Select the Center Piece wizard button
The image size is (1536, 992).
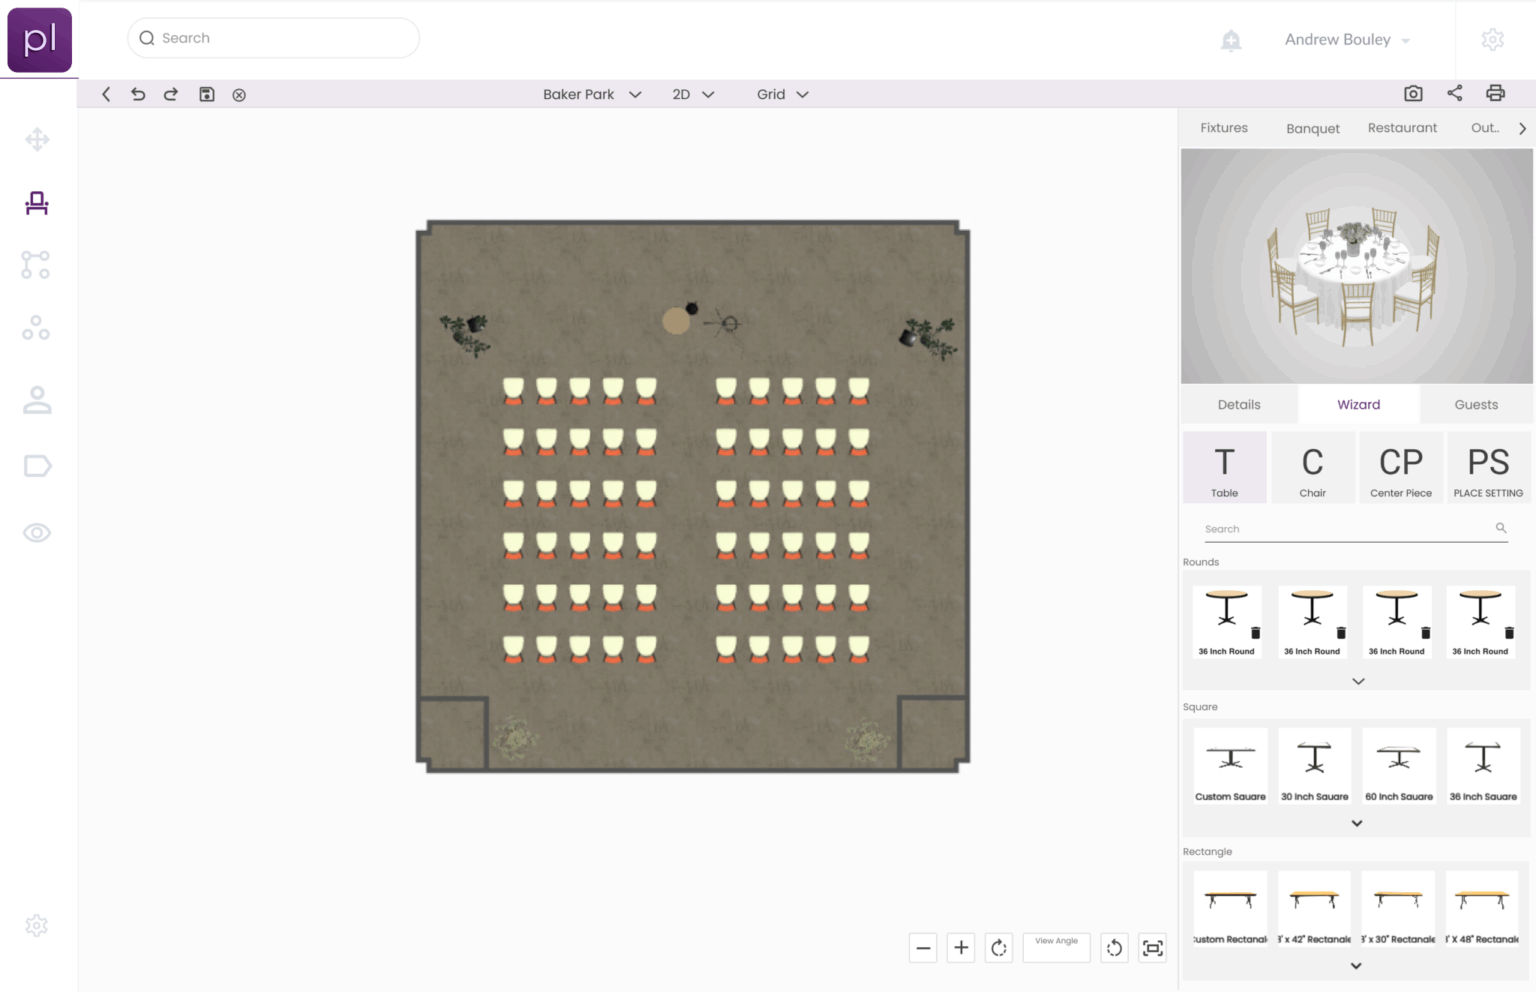point(1400,468)
